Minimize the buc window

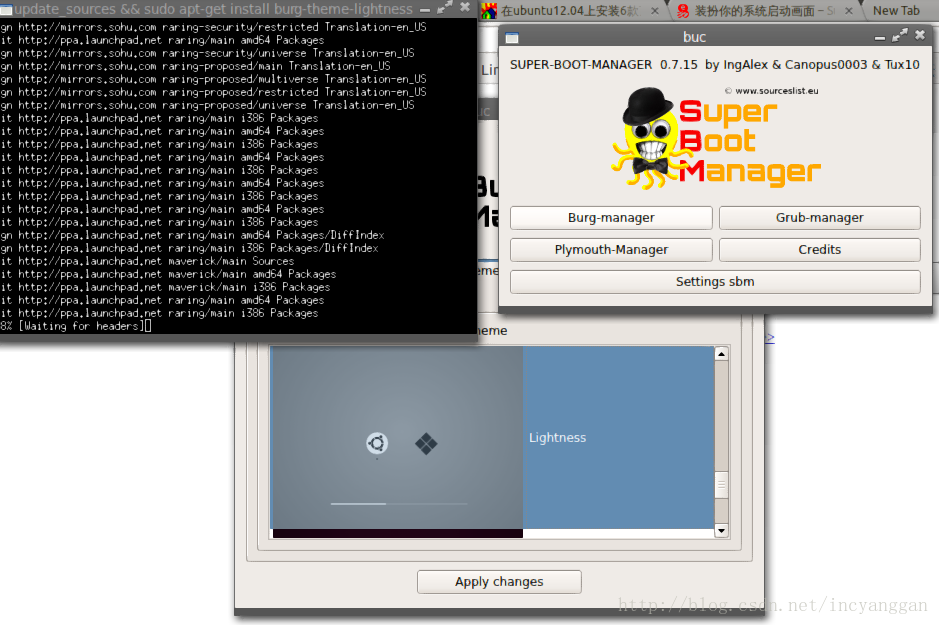[x=880, y=38]
